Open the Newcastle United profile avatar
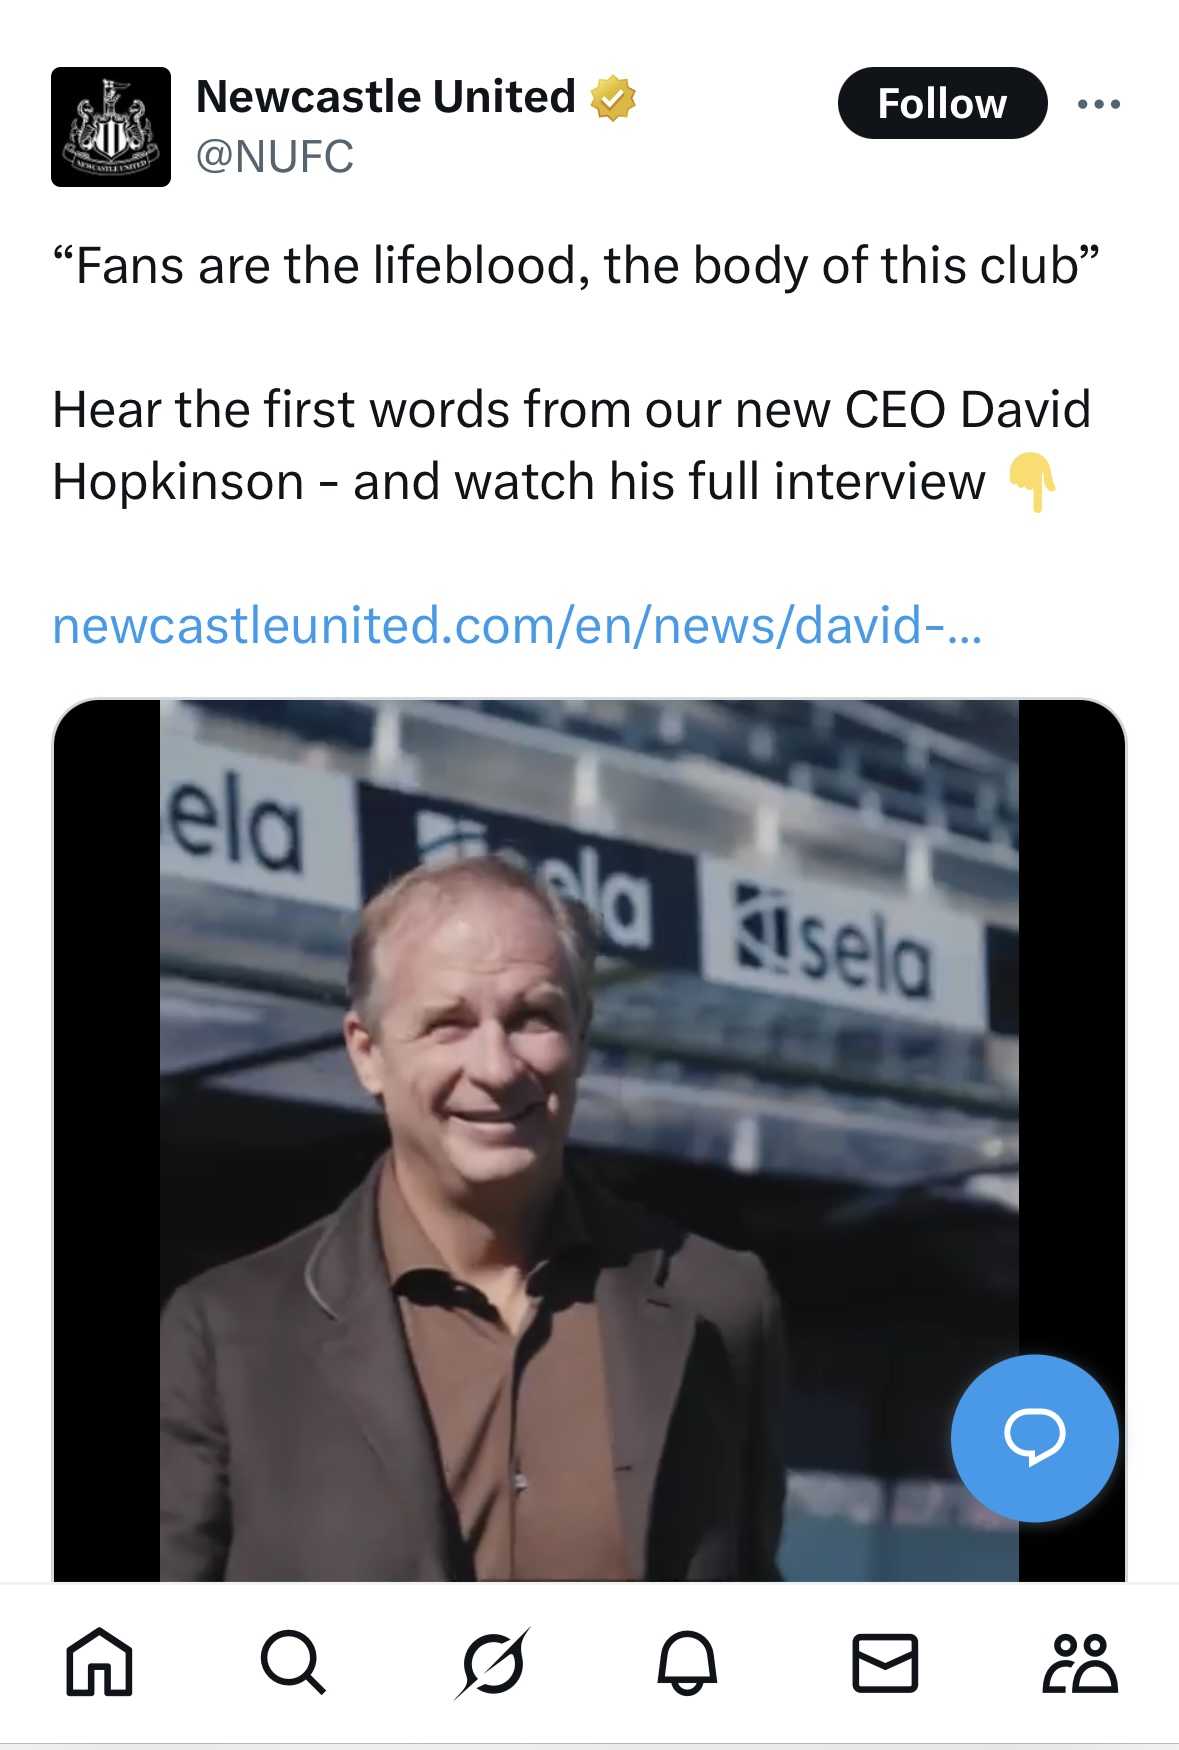 click(111, 127)
